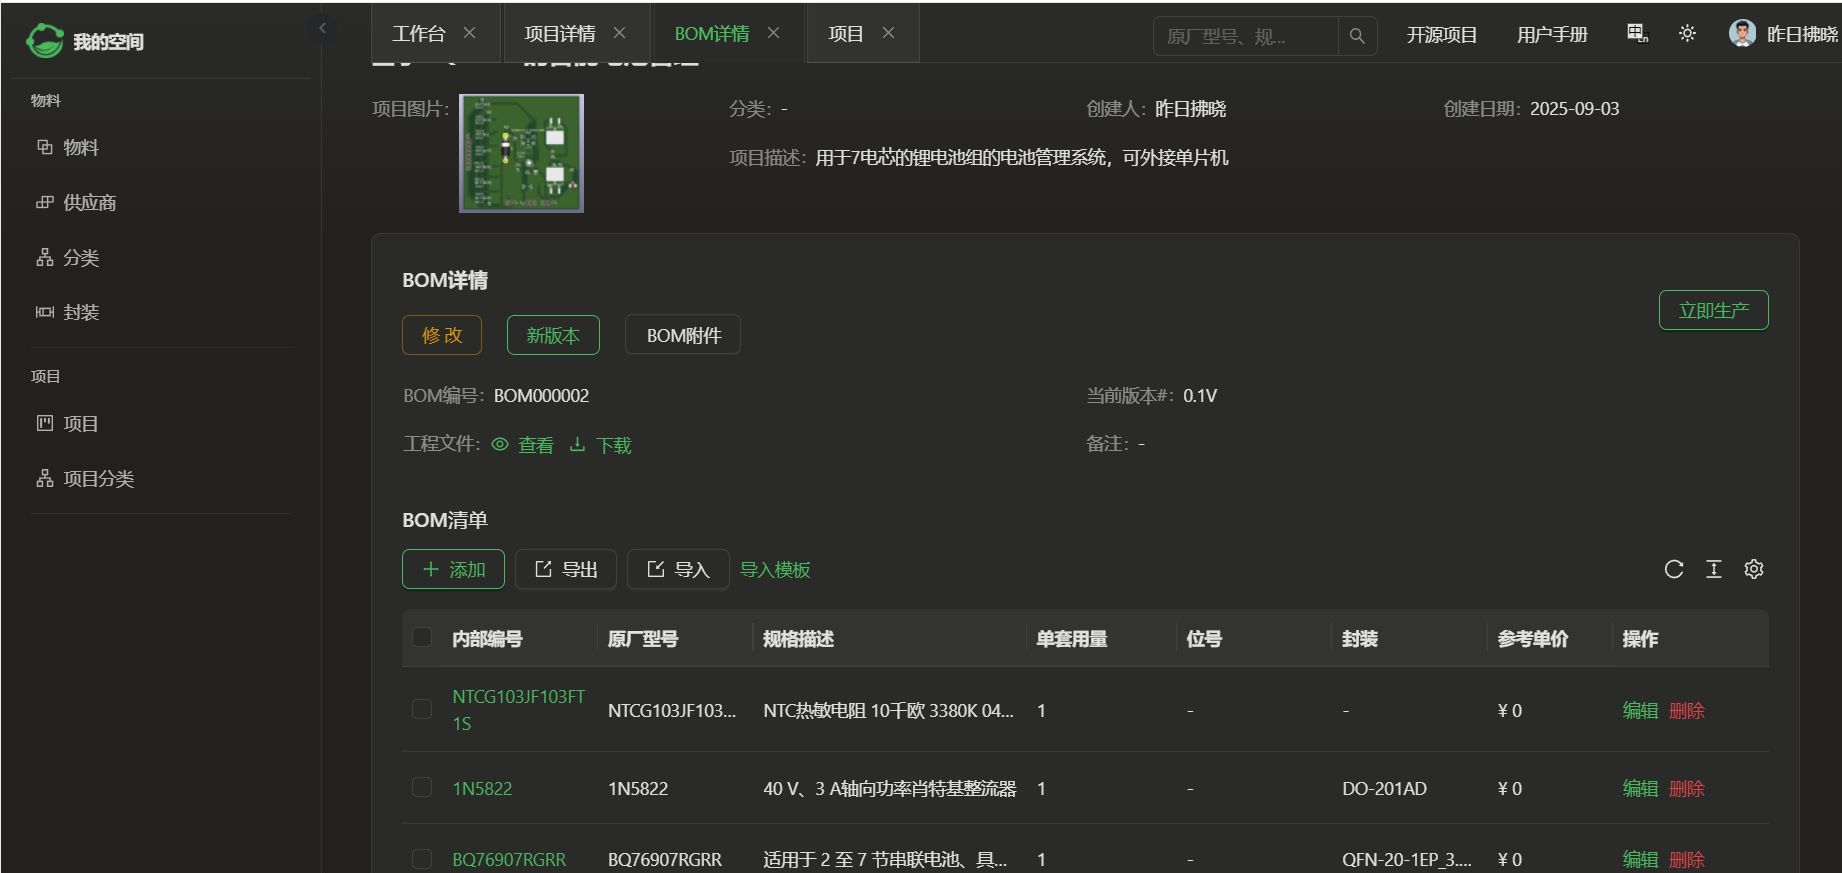Viewport: 1842px width, 873px height.
Task: Focus the part number search field
Action: click(1245, 36)
